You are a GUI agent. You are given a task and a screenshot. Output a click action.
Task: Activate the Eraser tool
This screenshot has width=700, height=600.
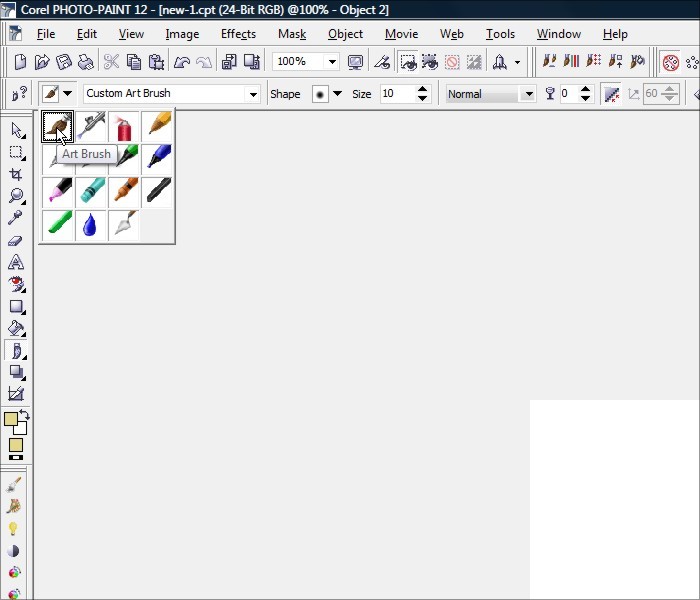16,240
